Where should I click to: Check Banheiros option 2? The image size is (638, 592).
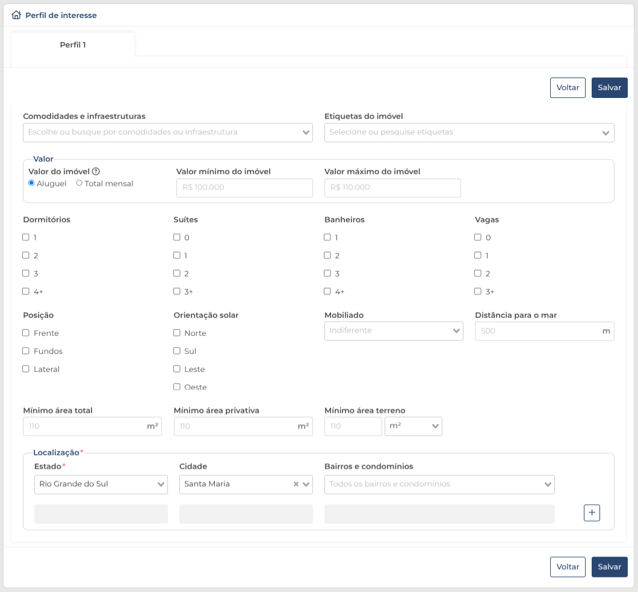327,255
